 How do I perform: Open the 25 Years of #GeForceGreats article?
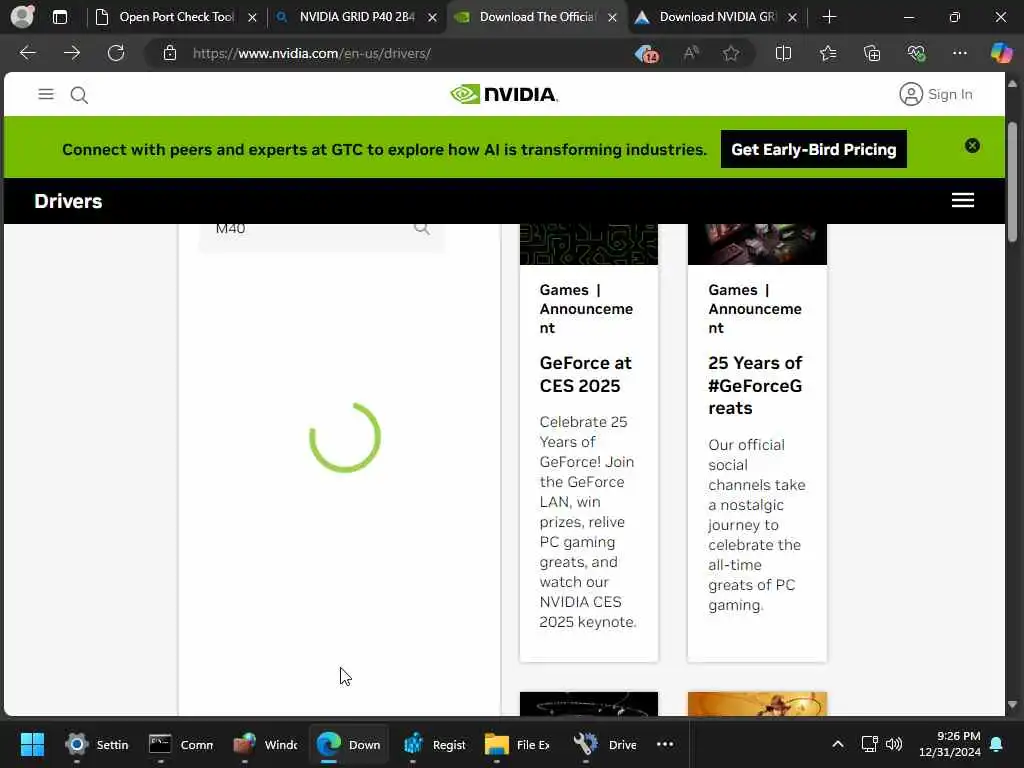pyautogui.click(x=756, y=385)
